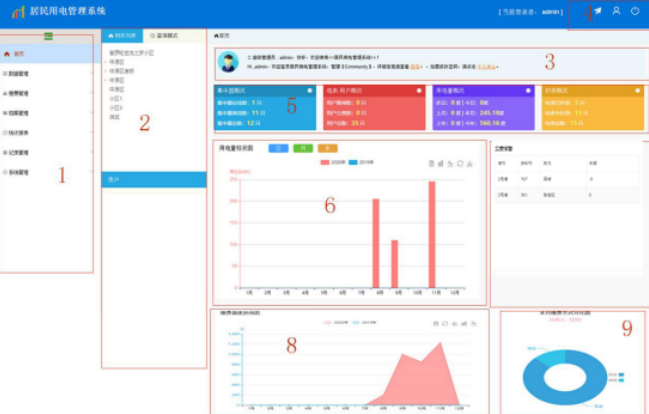Switch 用电量柱状图 to bar type via toolbox icon
Viewport: 649px width, 414px height.
(440, 164)
